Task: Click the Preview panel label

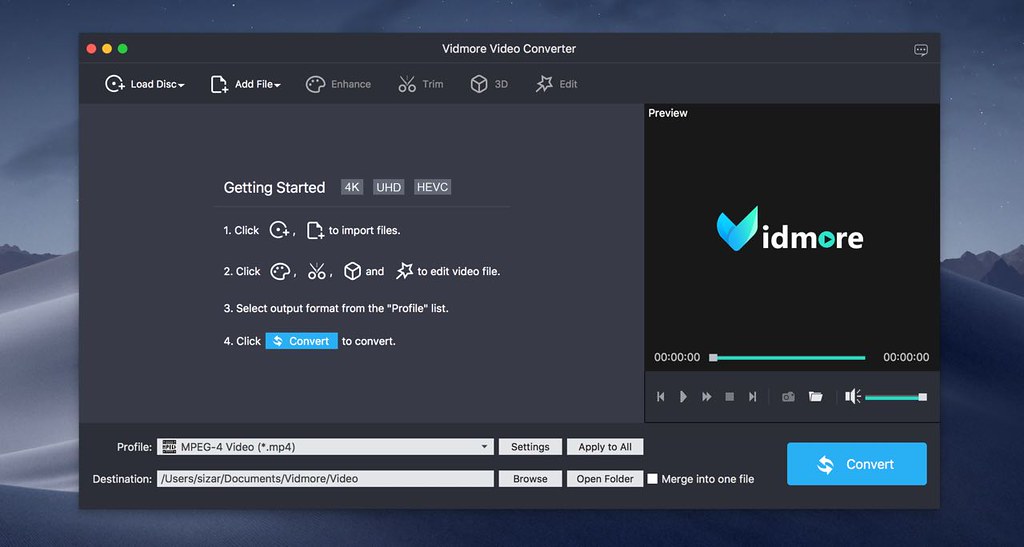Action: [667, 113]
